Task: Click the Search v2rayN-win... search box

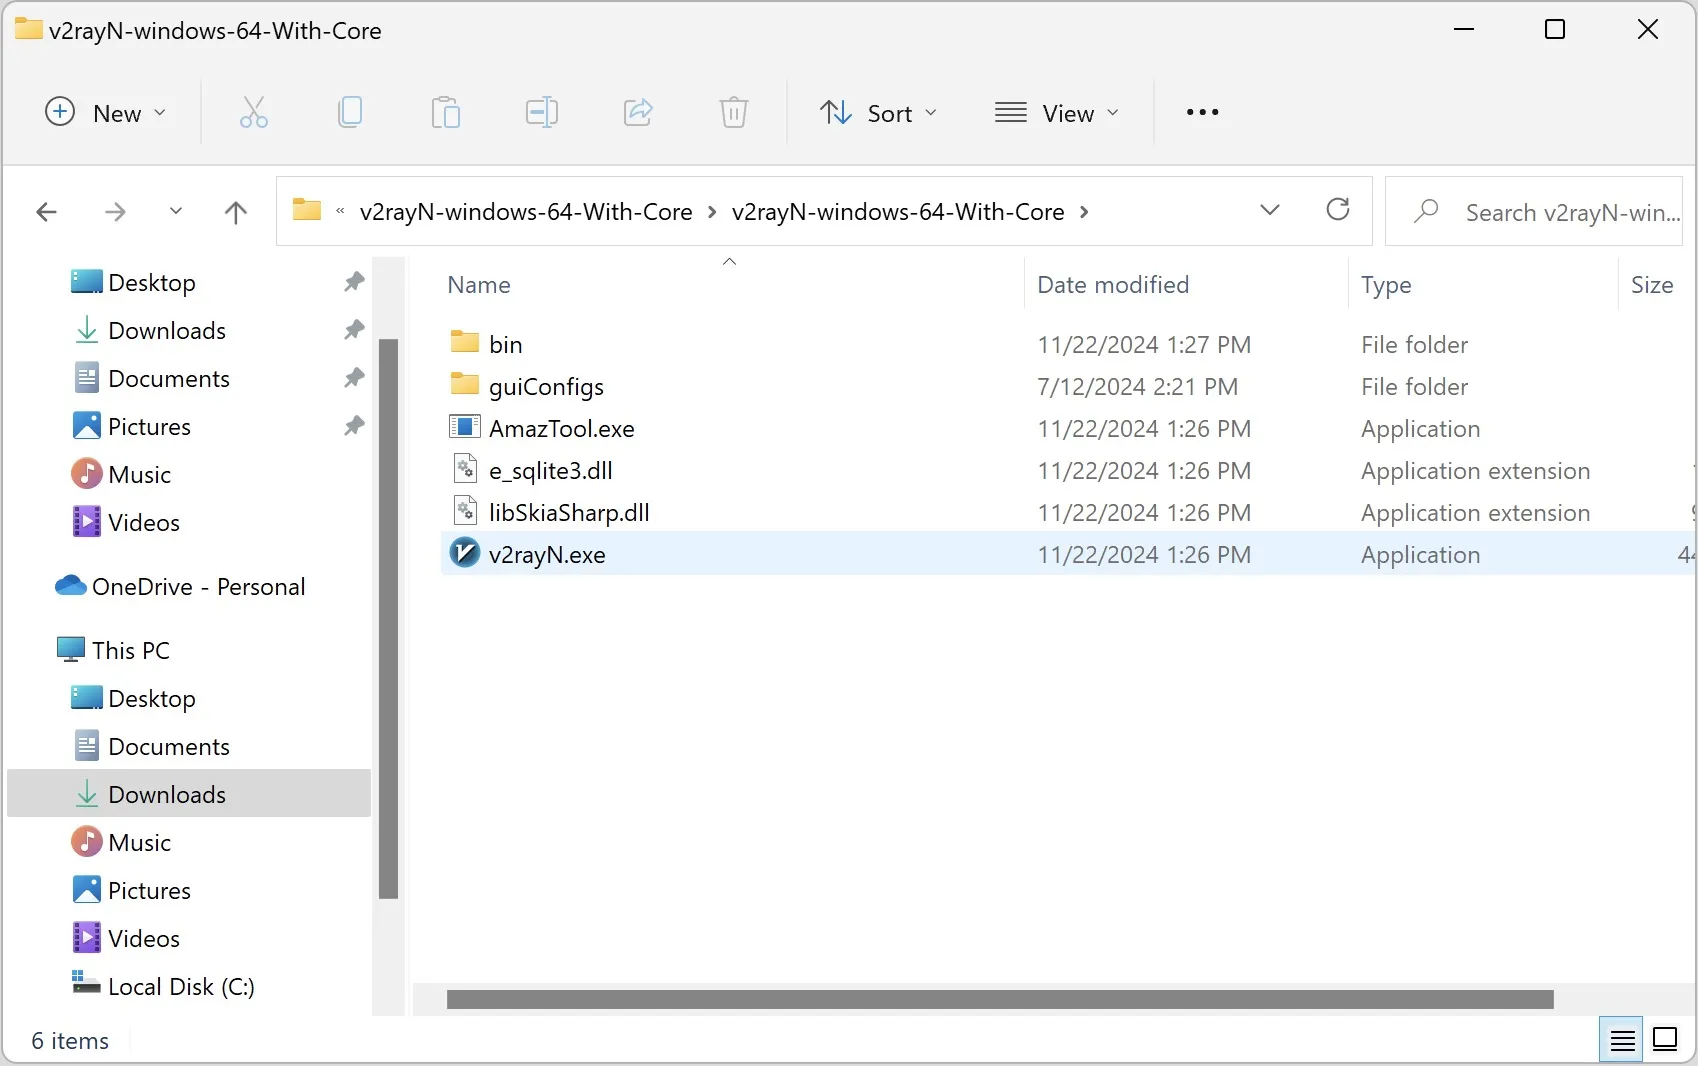Action: pyautogui.click(x=1534, y=211)
